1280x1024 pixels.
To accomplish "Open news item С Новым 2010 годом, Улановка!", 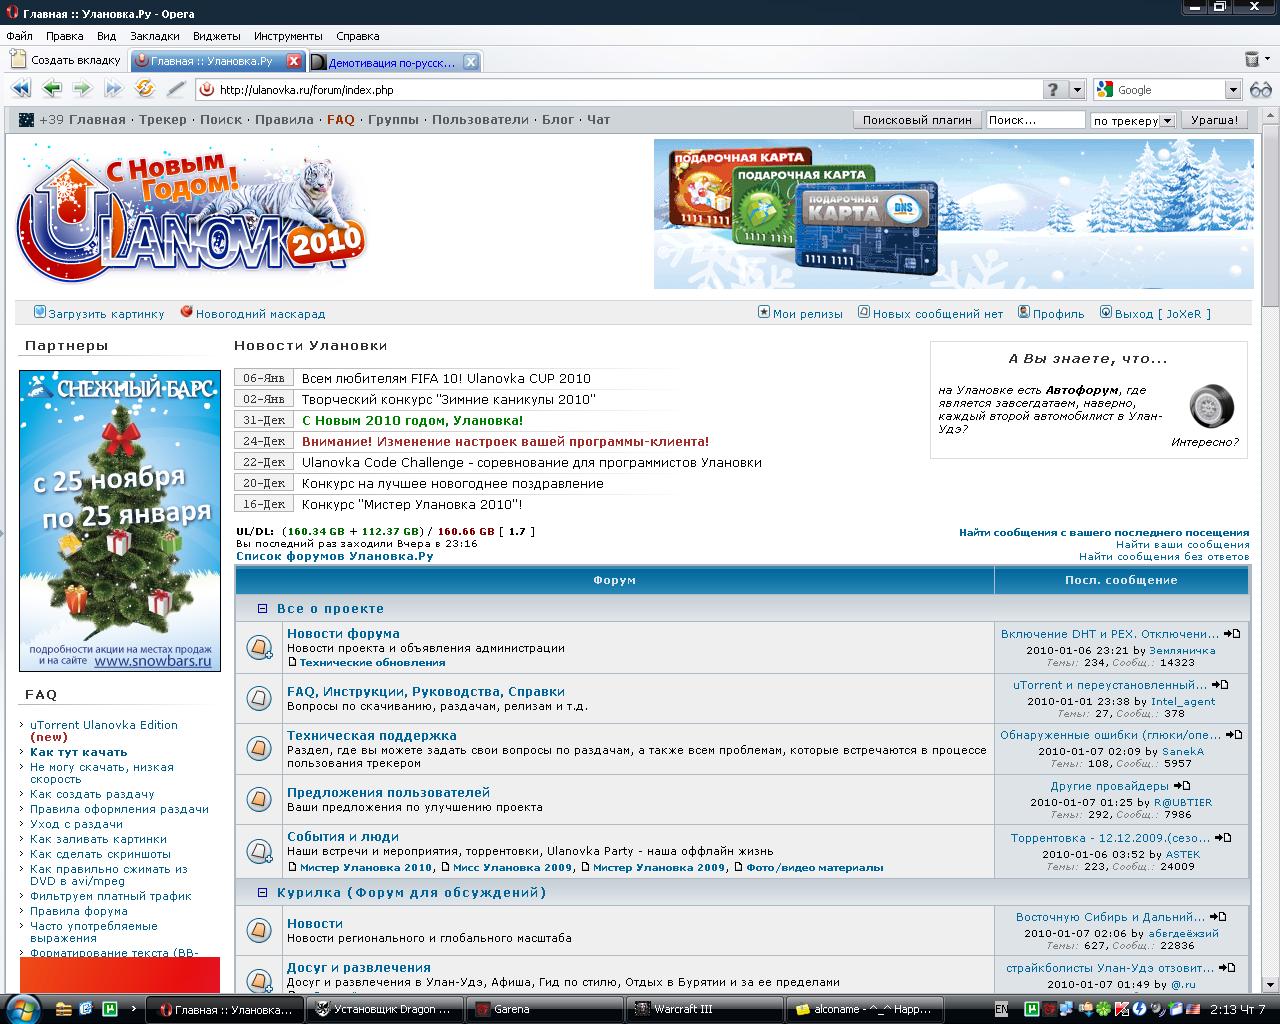I will (x=411, y=420).
